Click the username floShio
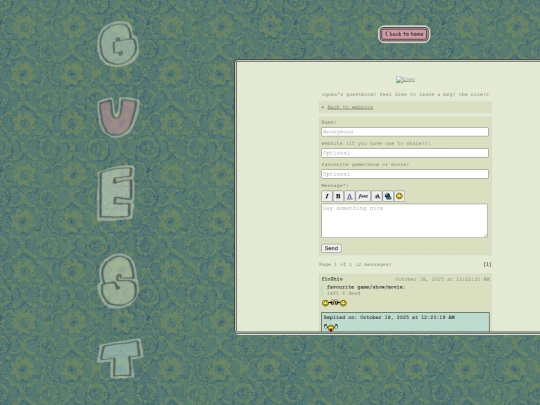540x405 pixels. (332, 279)
